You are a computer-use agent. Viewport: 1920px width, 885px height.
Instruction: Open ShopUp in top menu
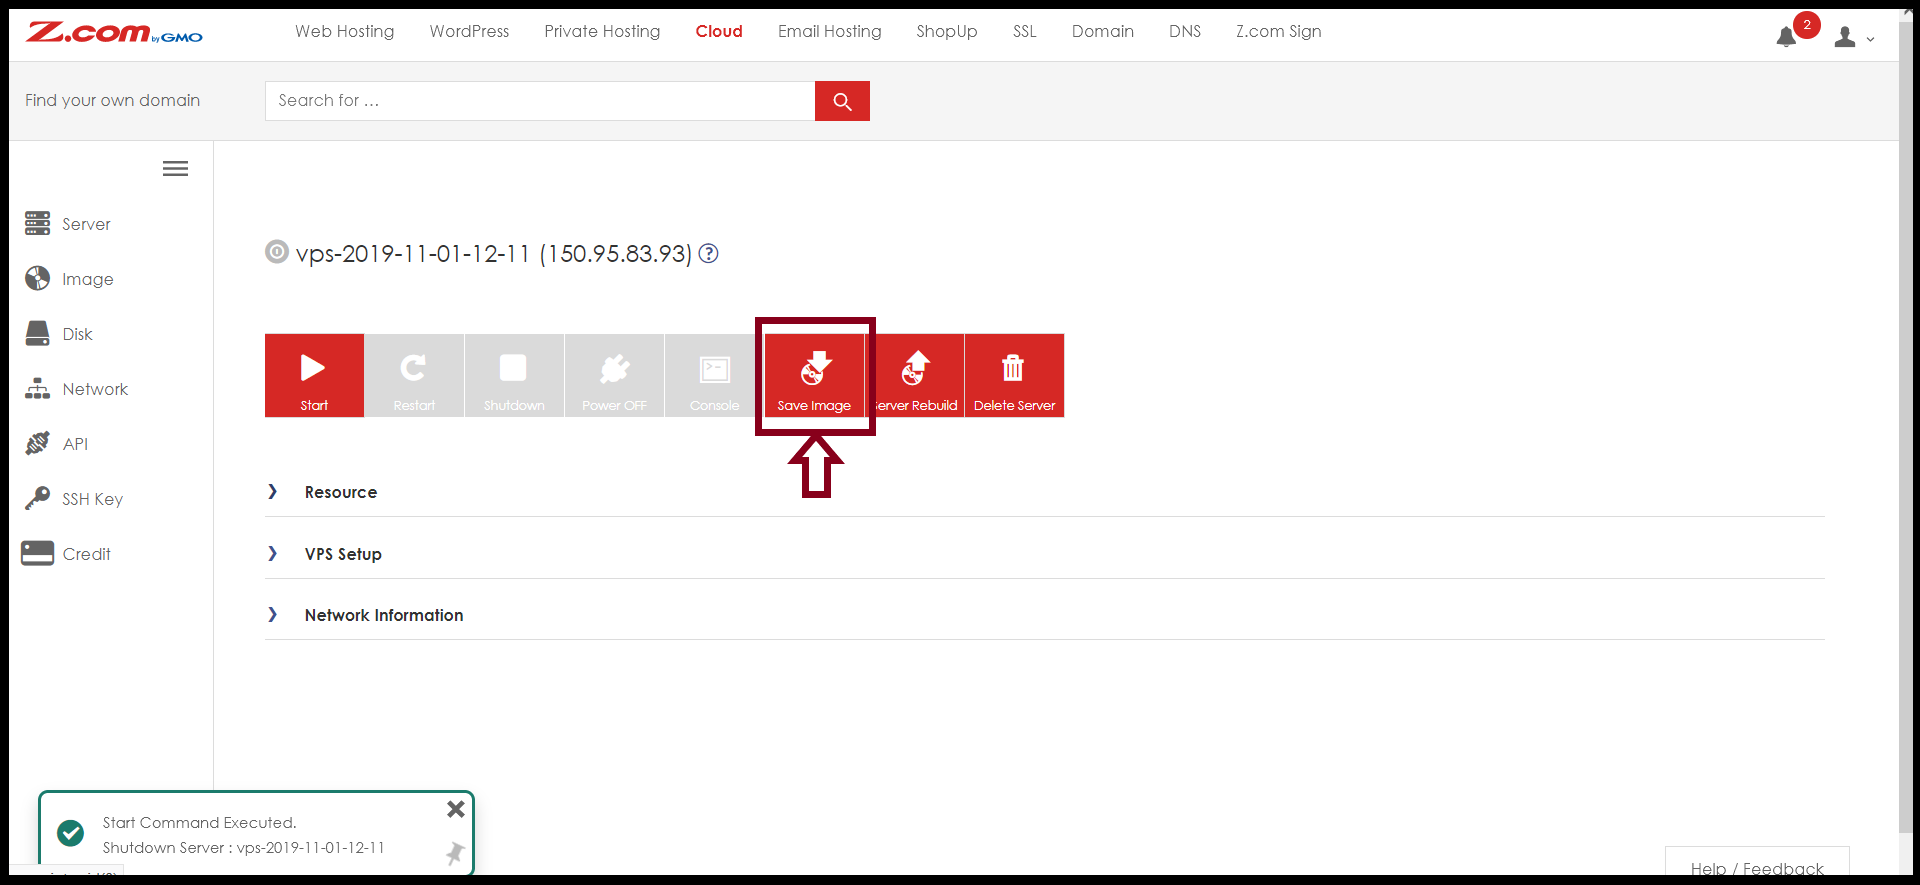[x=947, y=32]
